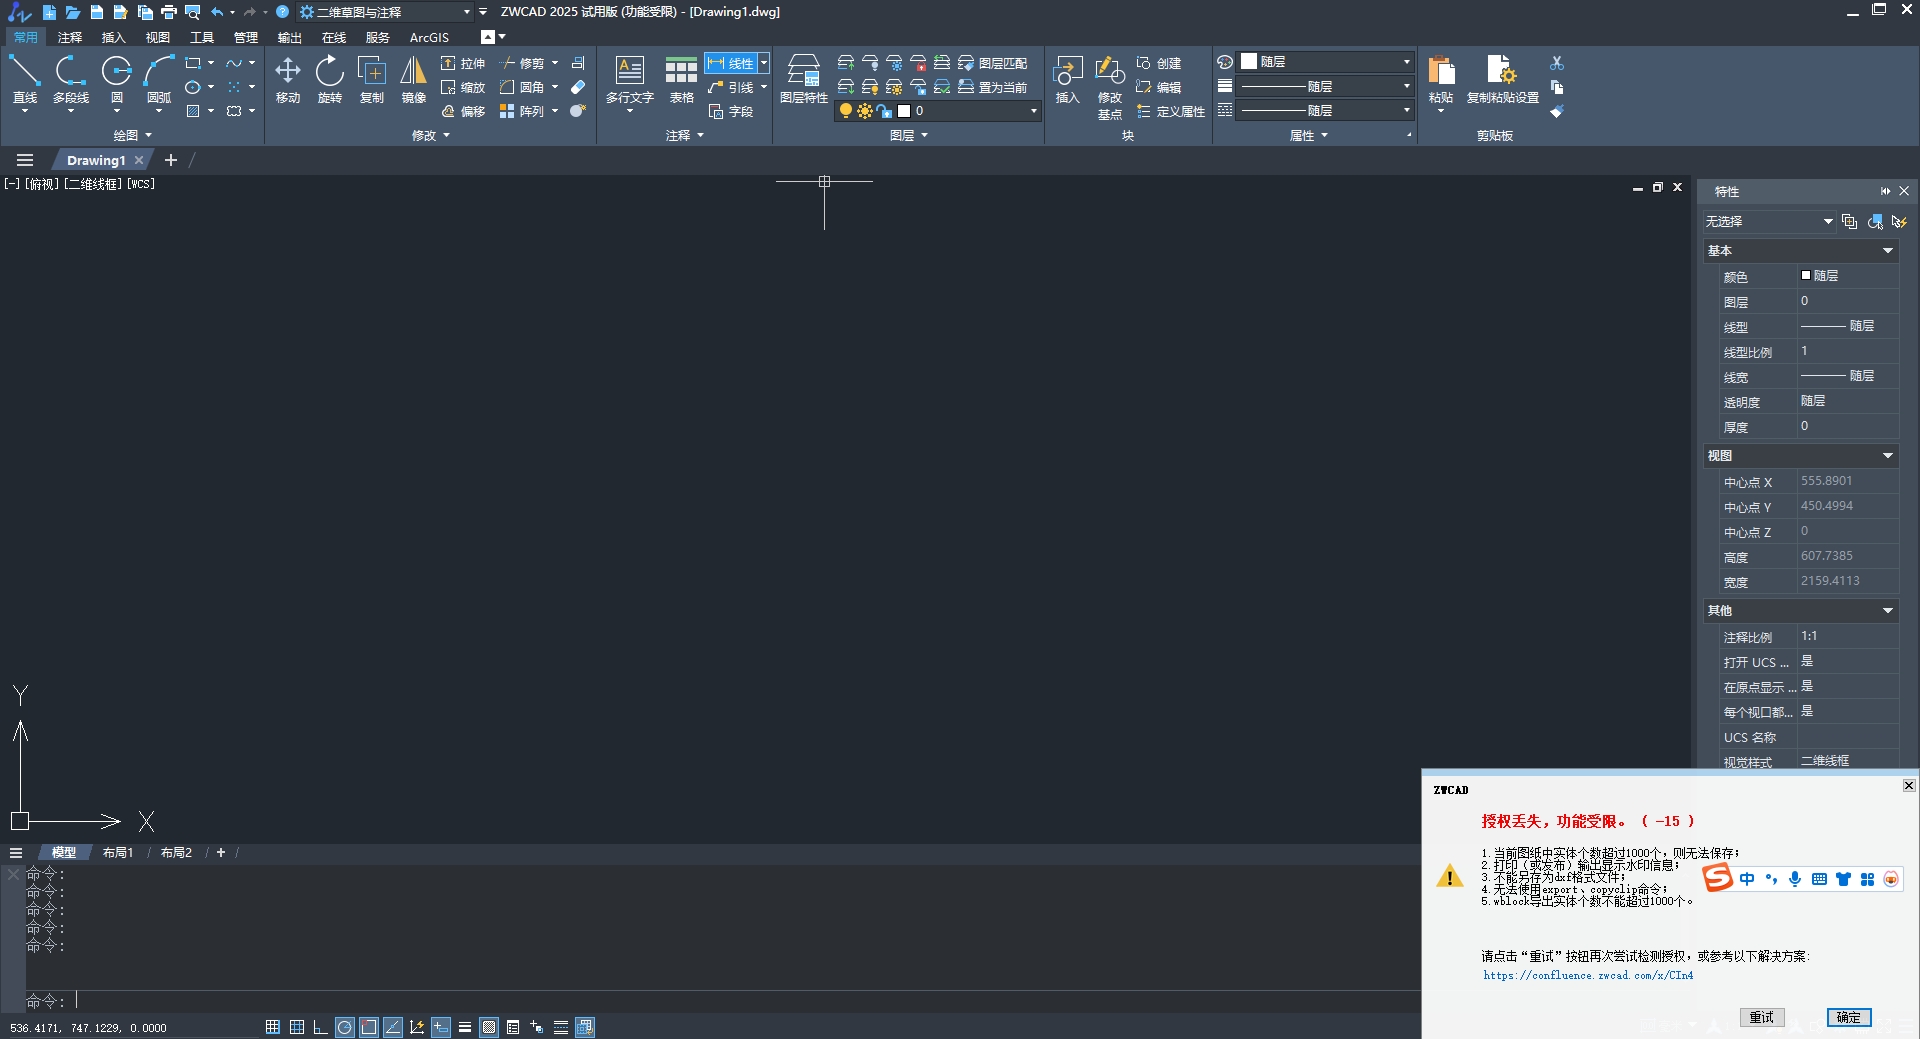The width and height of the screenshot is (1920, 1039).
Task: Click the 偏移 (Offset) tool
Action: (x=463, y=111)
